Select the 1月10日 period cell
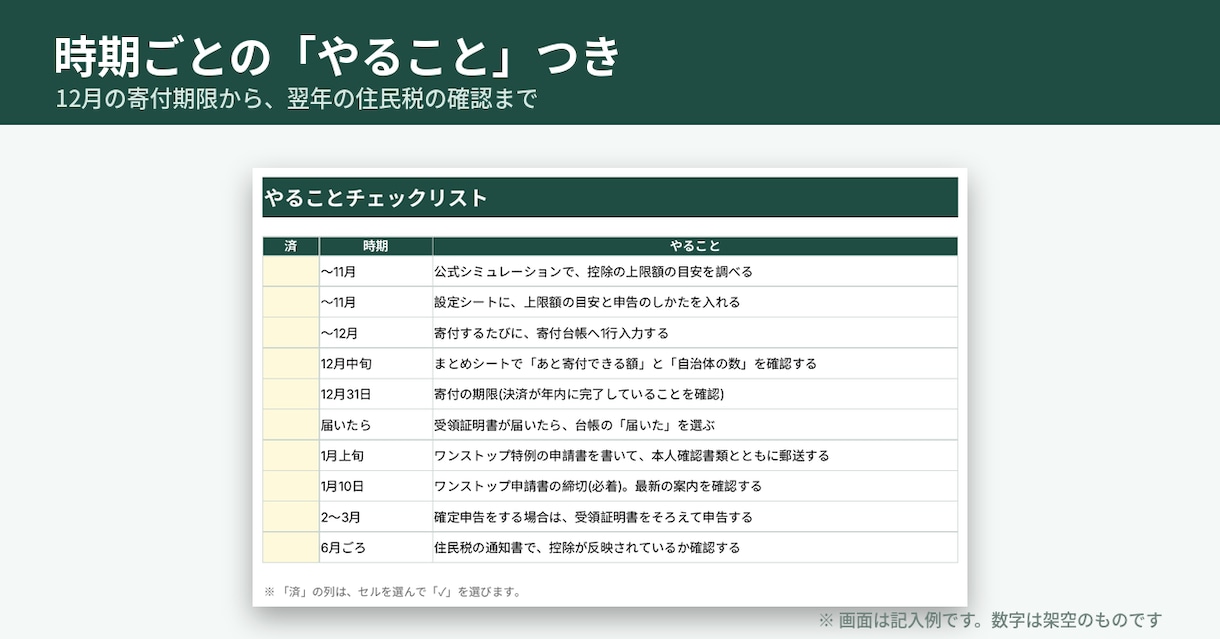Image resolution: width=1220 pixels, height=639 pixels. 376,486
